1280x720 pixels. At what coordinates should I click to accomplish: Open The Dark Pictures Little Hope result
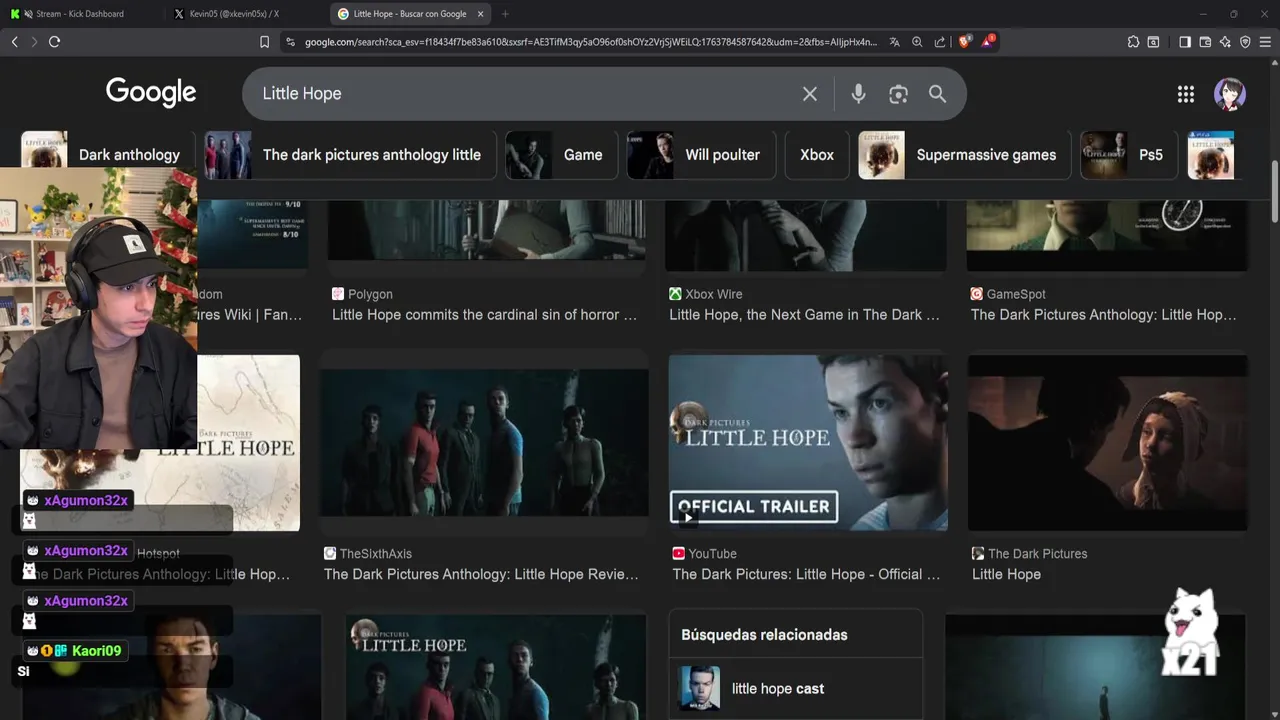1006,575
